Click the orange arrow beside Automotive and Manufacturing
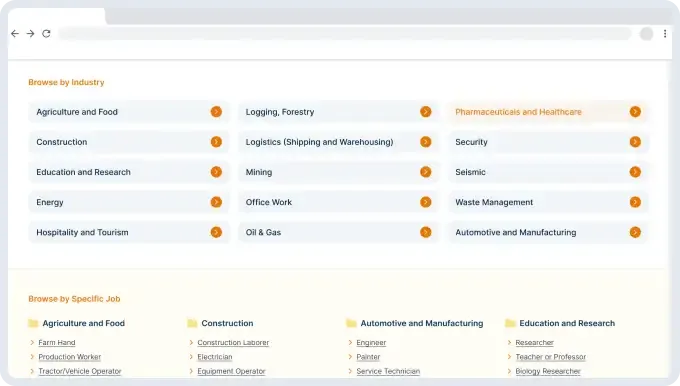This screenshot has height=386, width=680. pos(635,232)
